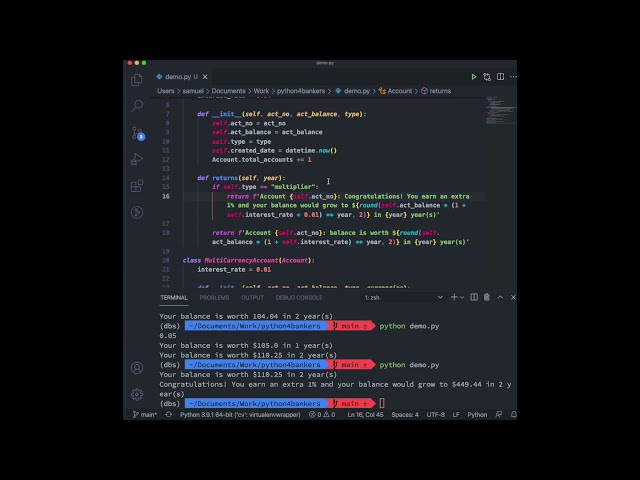This screenshot has height=480, width=640.
Task: Click the main* git branch status item
Action: pos(144,415)
